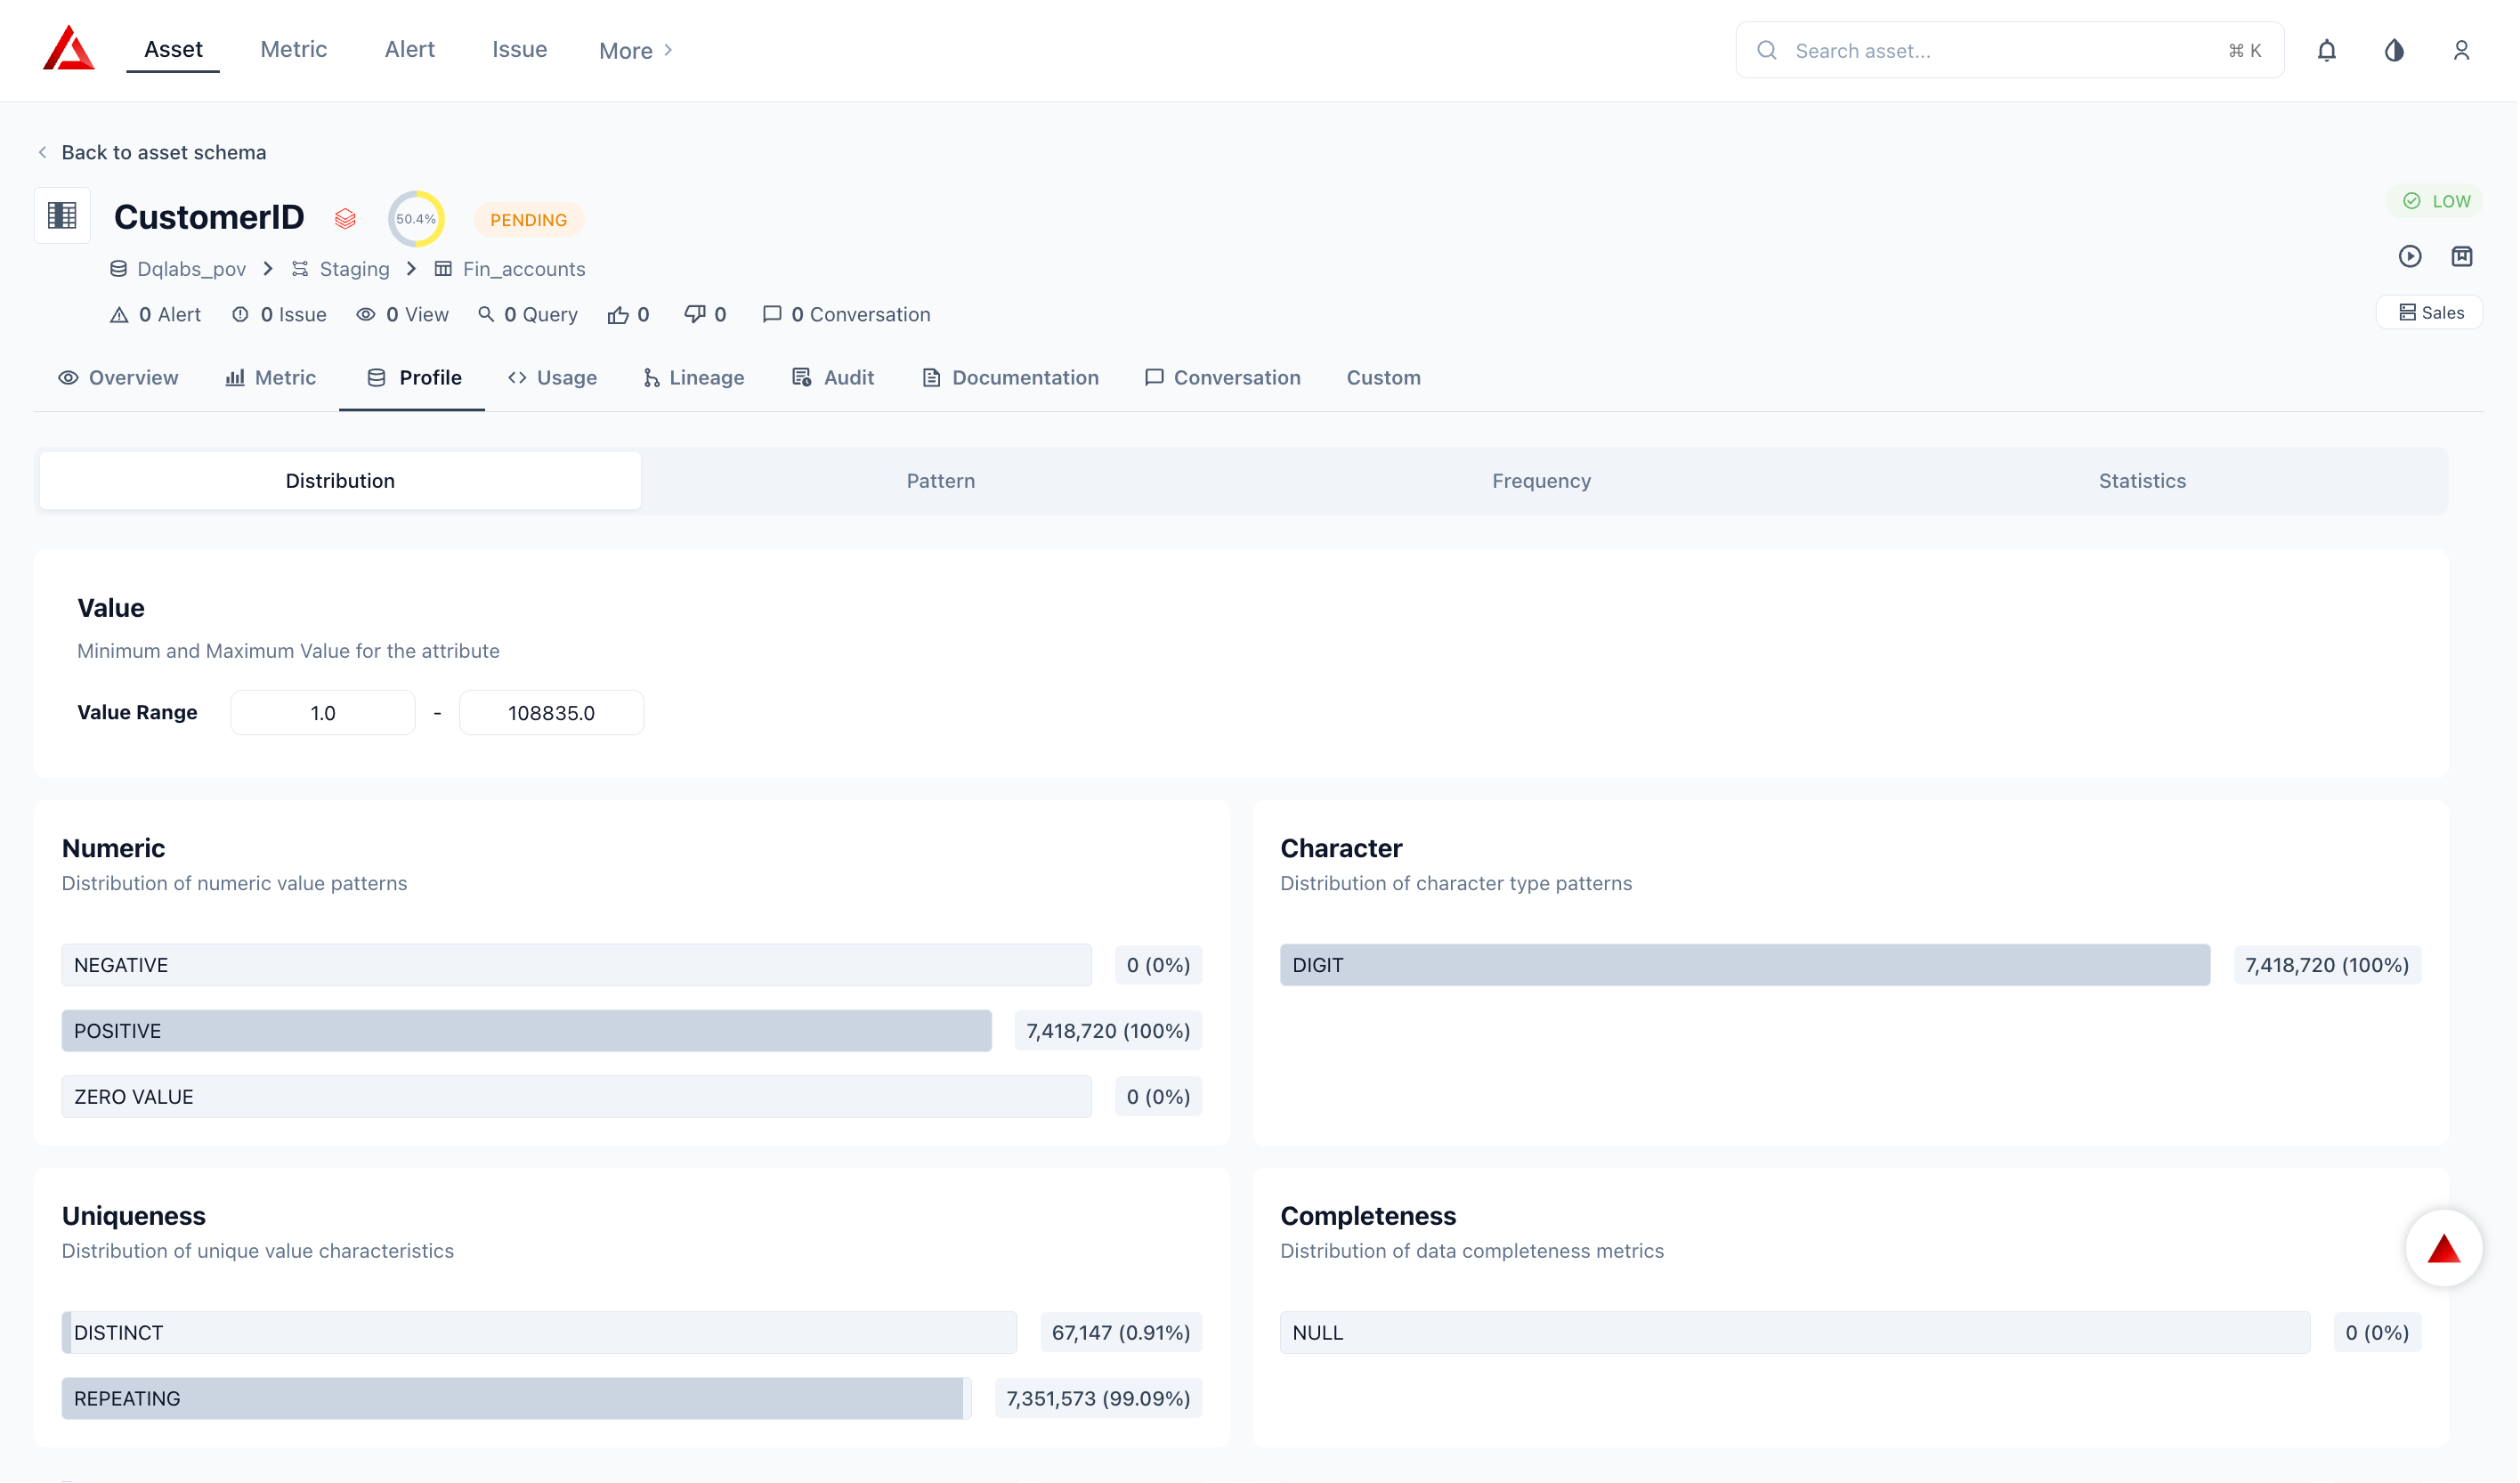This screenshot has width=2520, height=1483.
Task: Open the notifications bell
Action: click(x=2329, y=50)
